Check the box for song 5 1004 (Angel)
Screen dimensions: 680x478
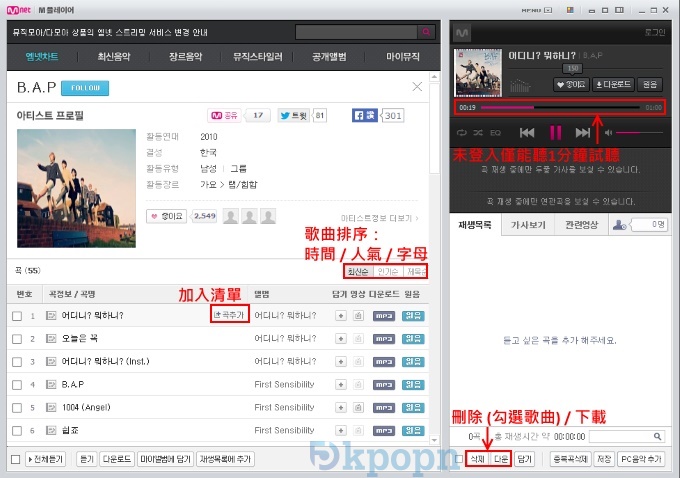click(x=17, y=408)
